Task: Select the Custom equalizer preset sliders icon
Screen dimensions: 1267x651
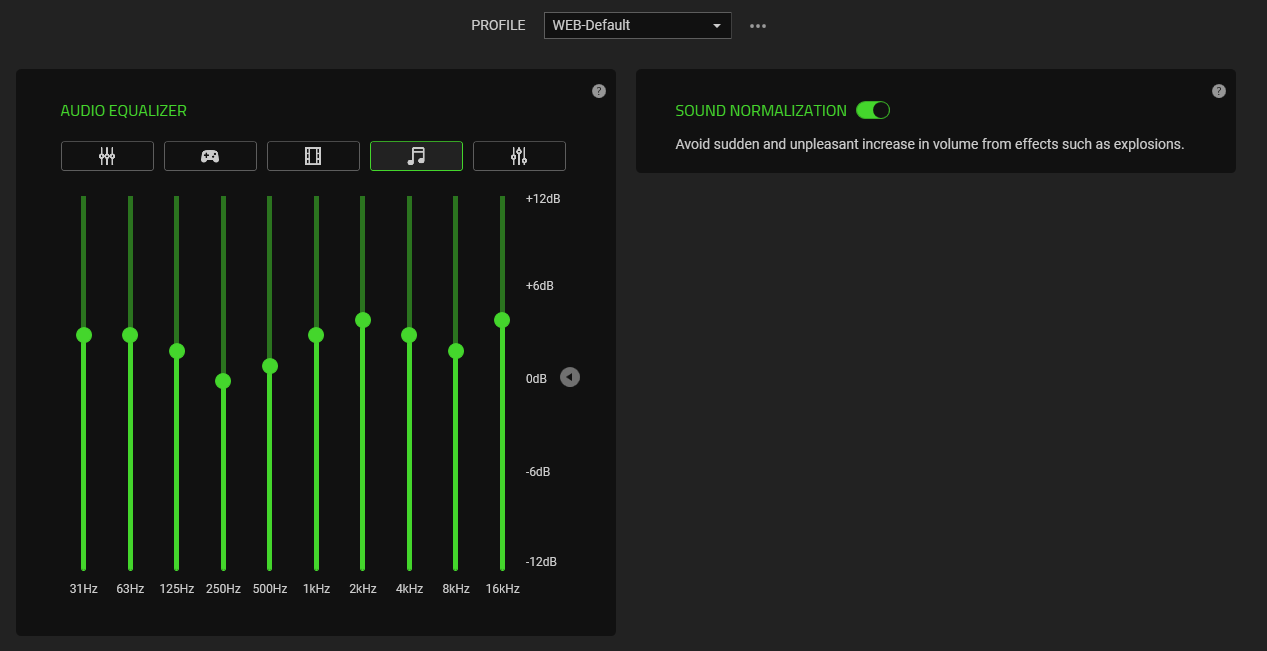Action: click(x=519, y=156)
